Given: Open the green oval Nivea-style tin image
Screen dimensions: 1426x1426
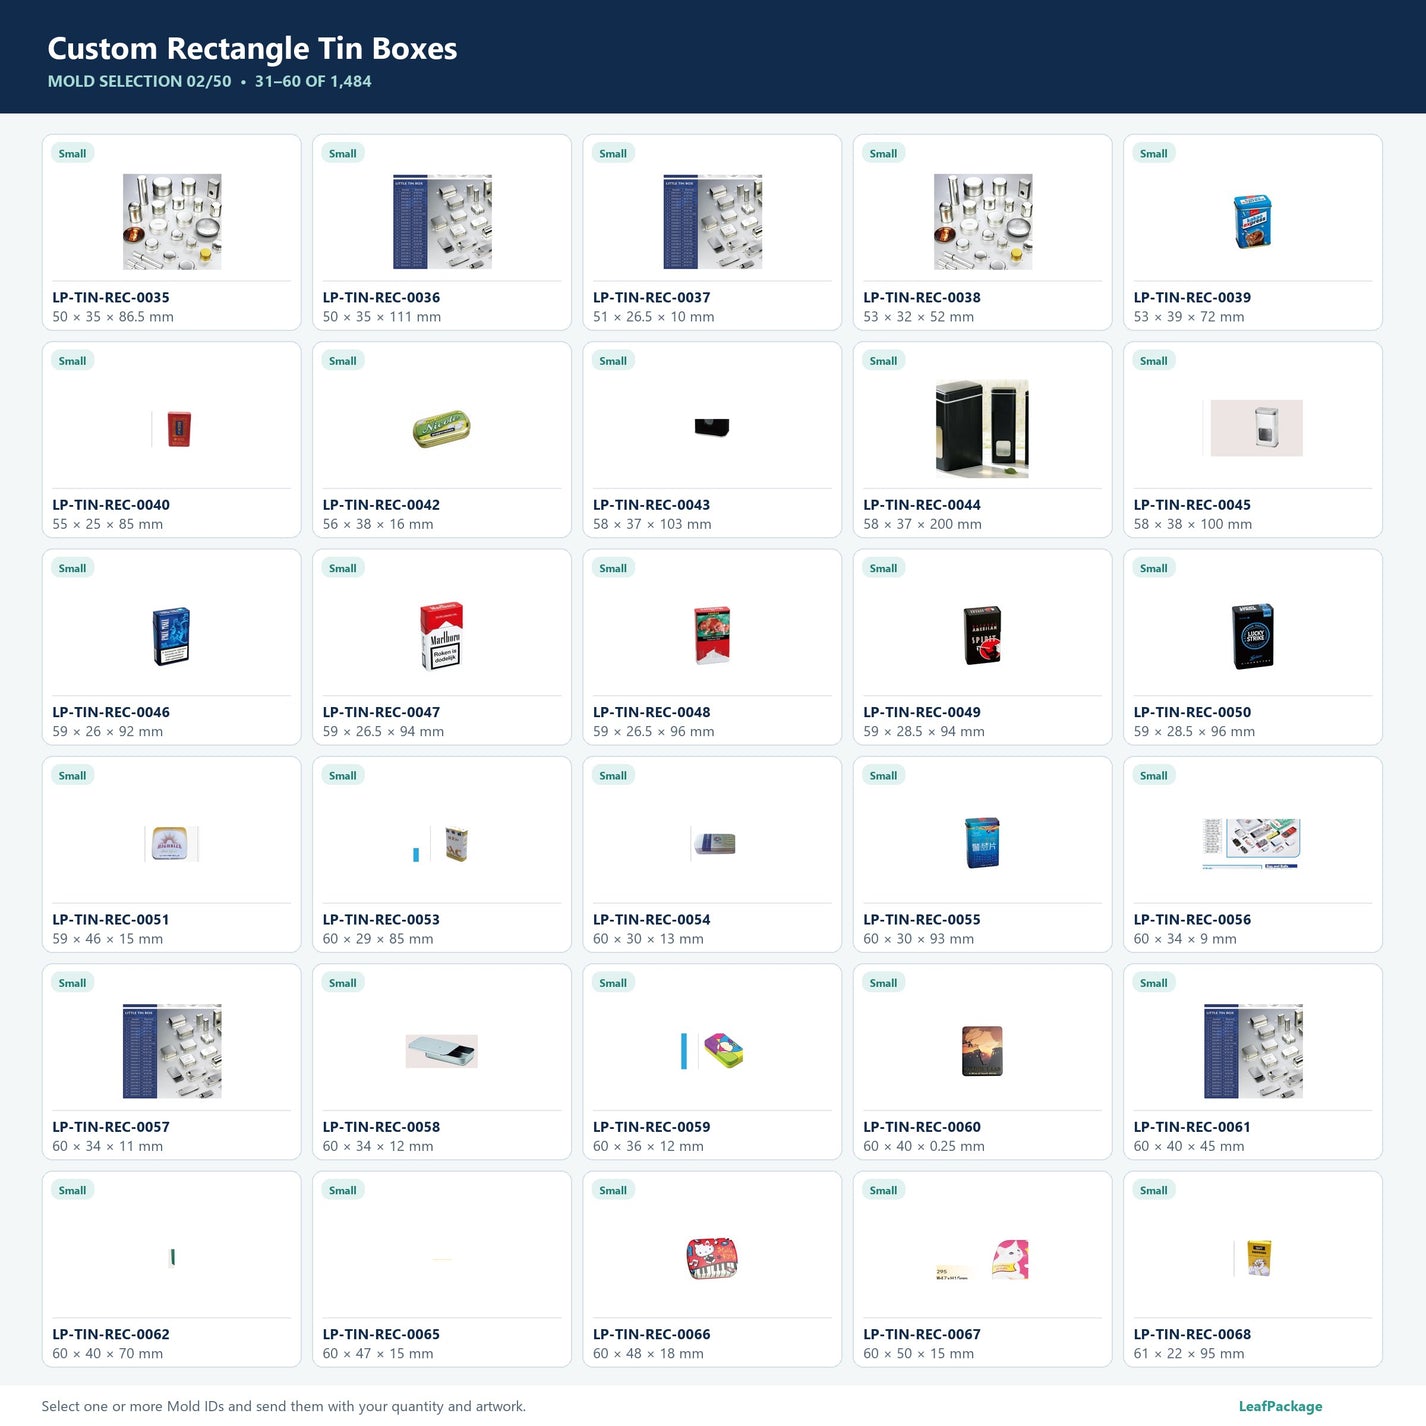Looking at the screenshot, I should (441, 429).
